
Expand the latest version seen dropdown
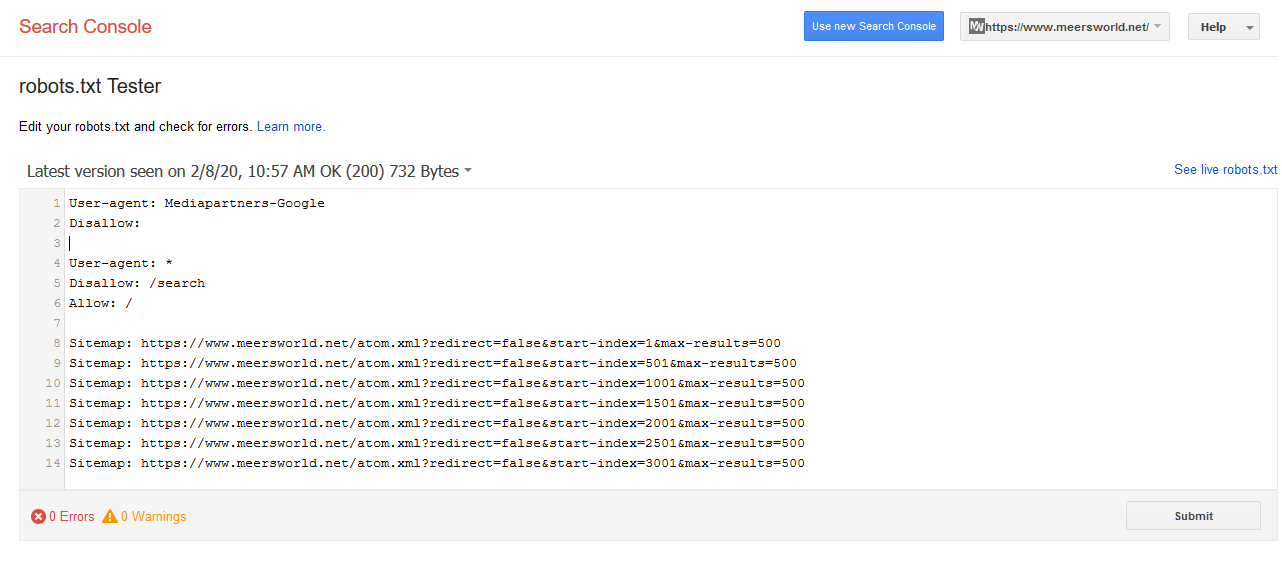pos(249,171)
